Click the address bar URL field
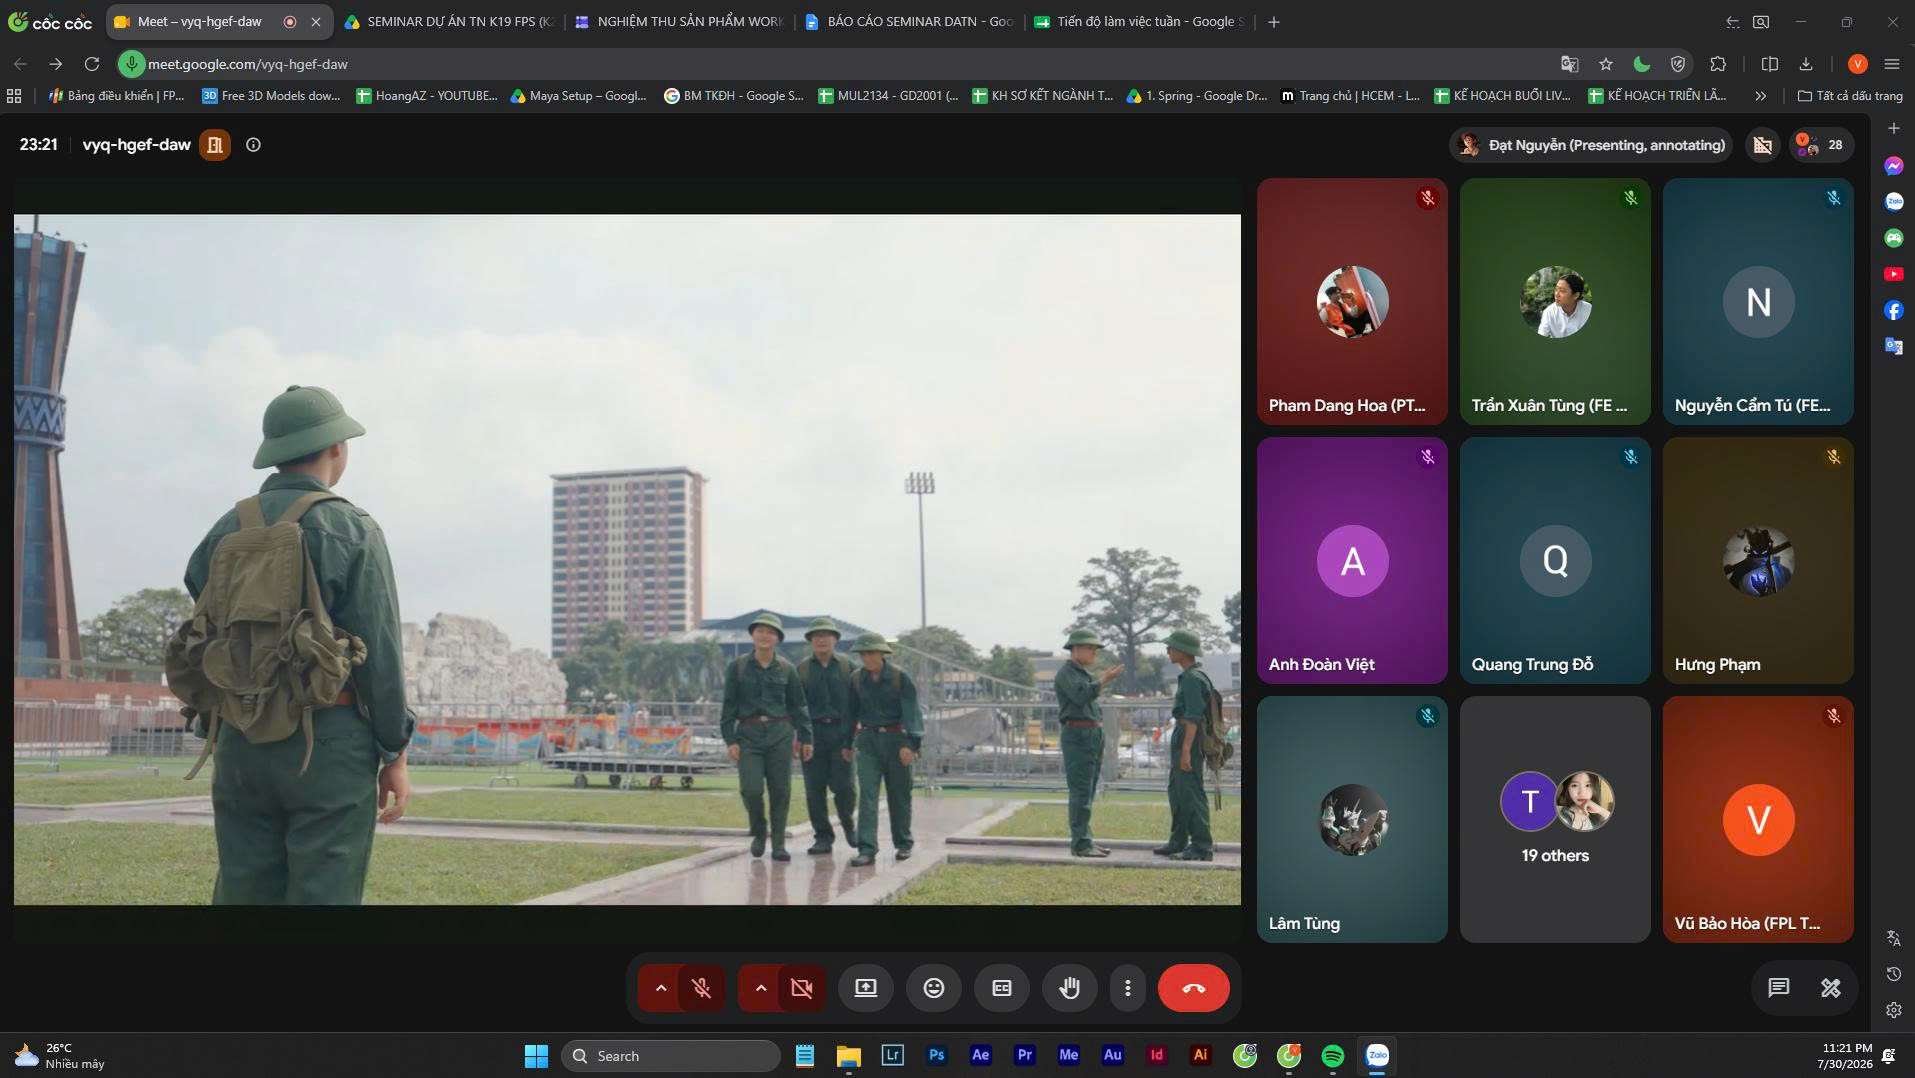Image resolution: width=1915 pixels, height=1078 pixels. click(x=840, y=64)
